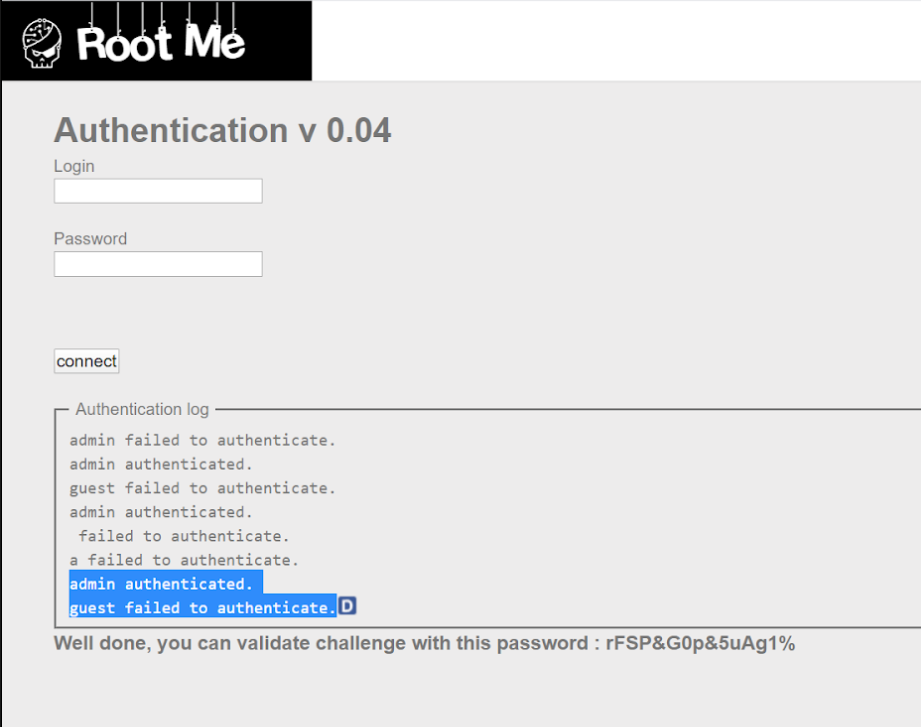Click the first log entry 'admin failed to authenticate.'
The width and height of the screenshot is (921, 727).
coord(203,440)
